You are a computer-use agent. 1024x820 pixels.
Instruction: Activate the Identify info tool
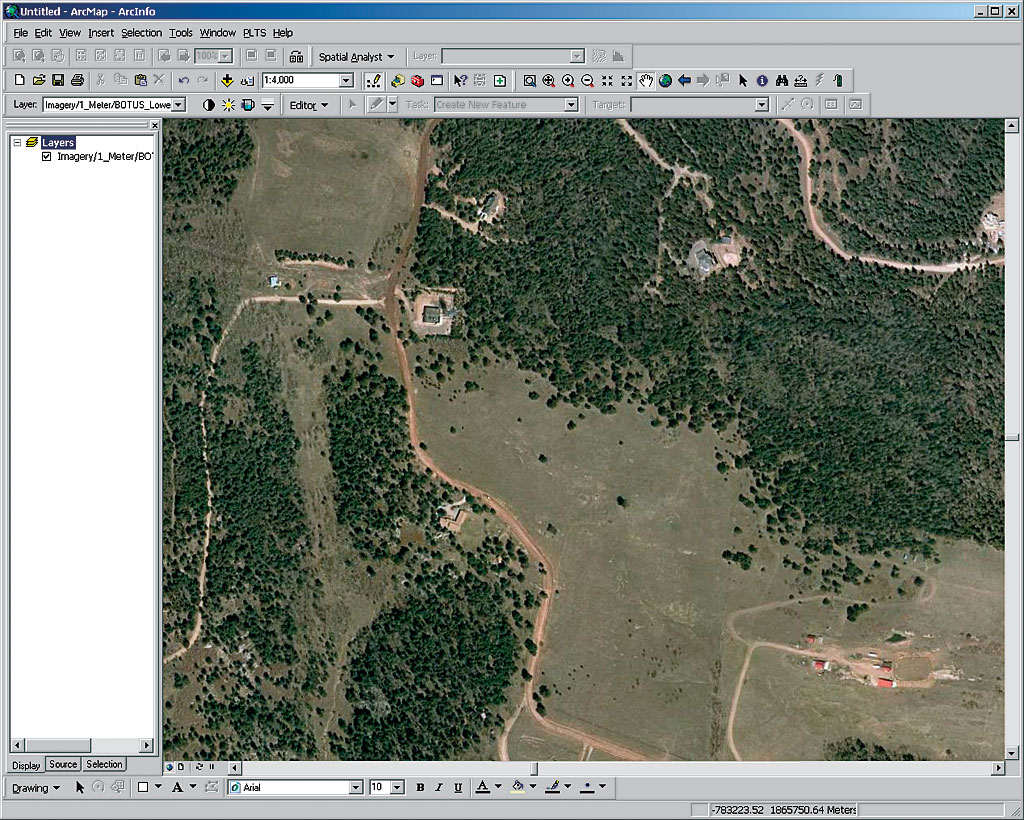[762, 80]
